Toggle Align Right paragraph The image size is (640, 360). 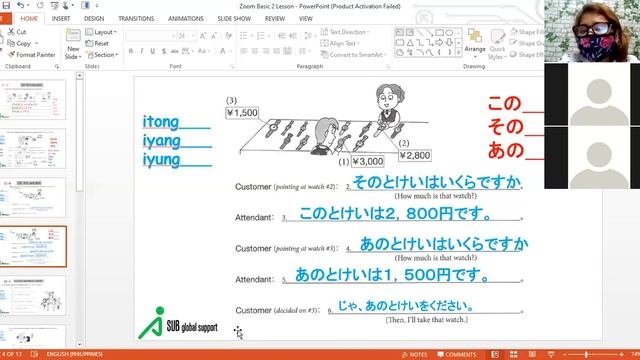(266, 51)
